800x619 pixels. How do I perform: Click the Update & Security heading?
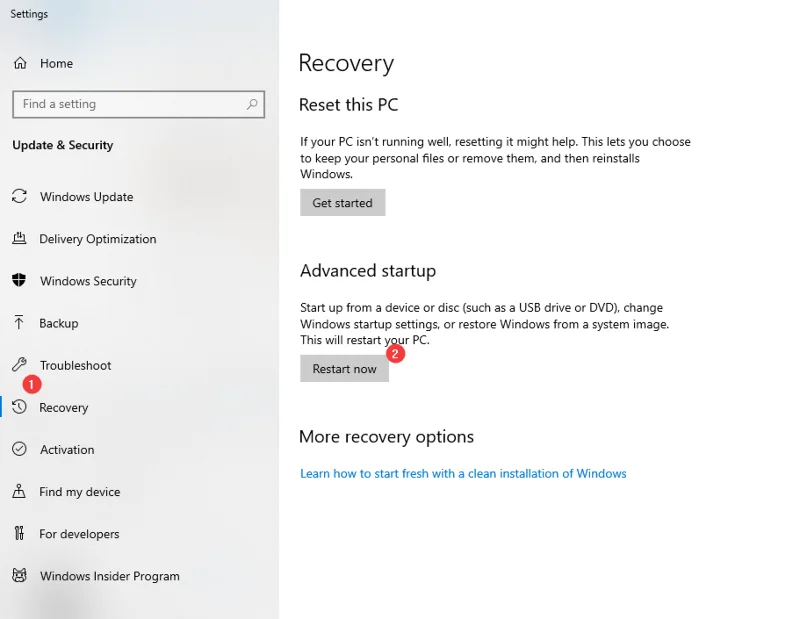63,145
